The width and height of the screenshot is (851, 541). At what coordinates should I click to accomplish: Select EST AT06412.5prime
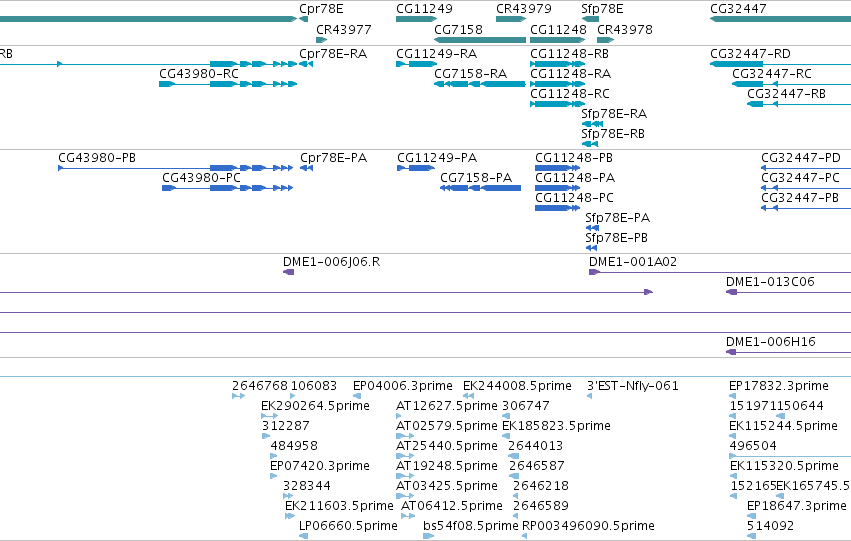452,506
